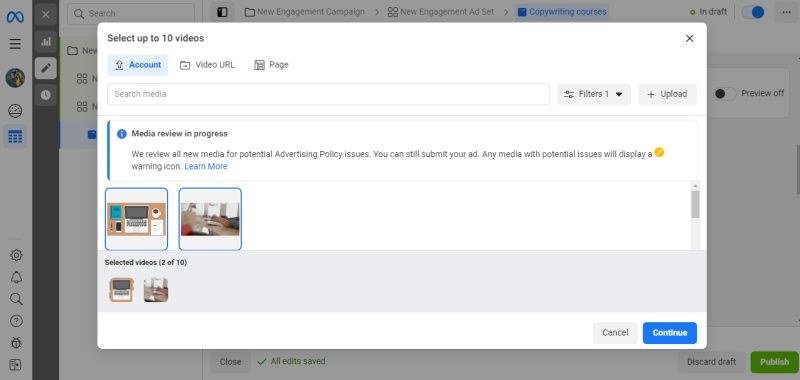This screenshot has width=800, height=380.
Task: Click the media review info icon
Action: click(x=122, y=134)
